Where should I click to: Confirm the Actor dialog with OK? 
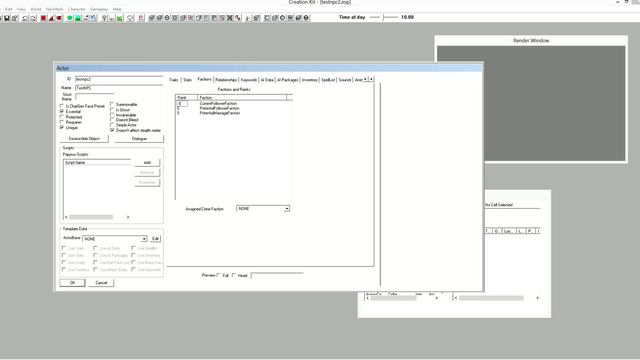[72, 283]
